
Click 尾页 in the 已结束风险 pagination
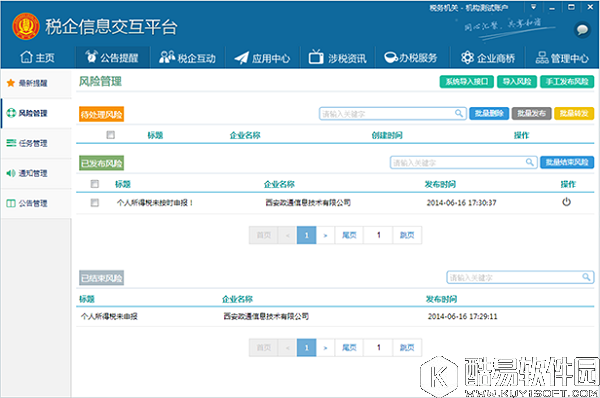point(349,347)
